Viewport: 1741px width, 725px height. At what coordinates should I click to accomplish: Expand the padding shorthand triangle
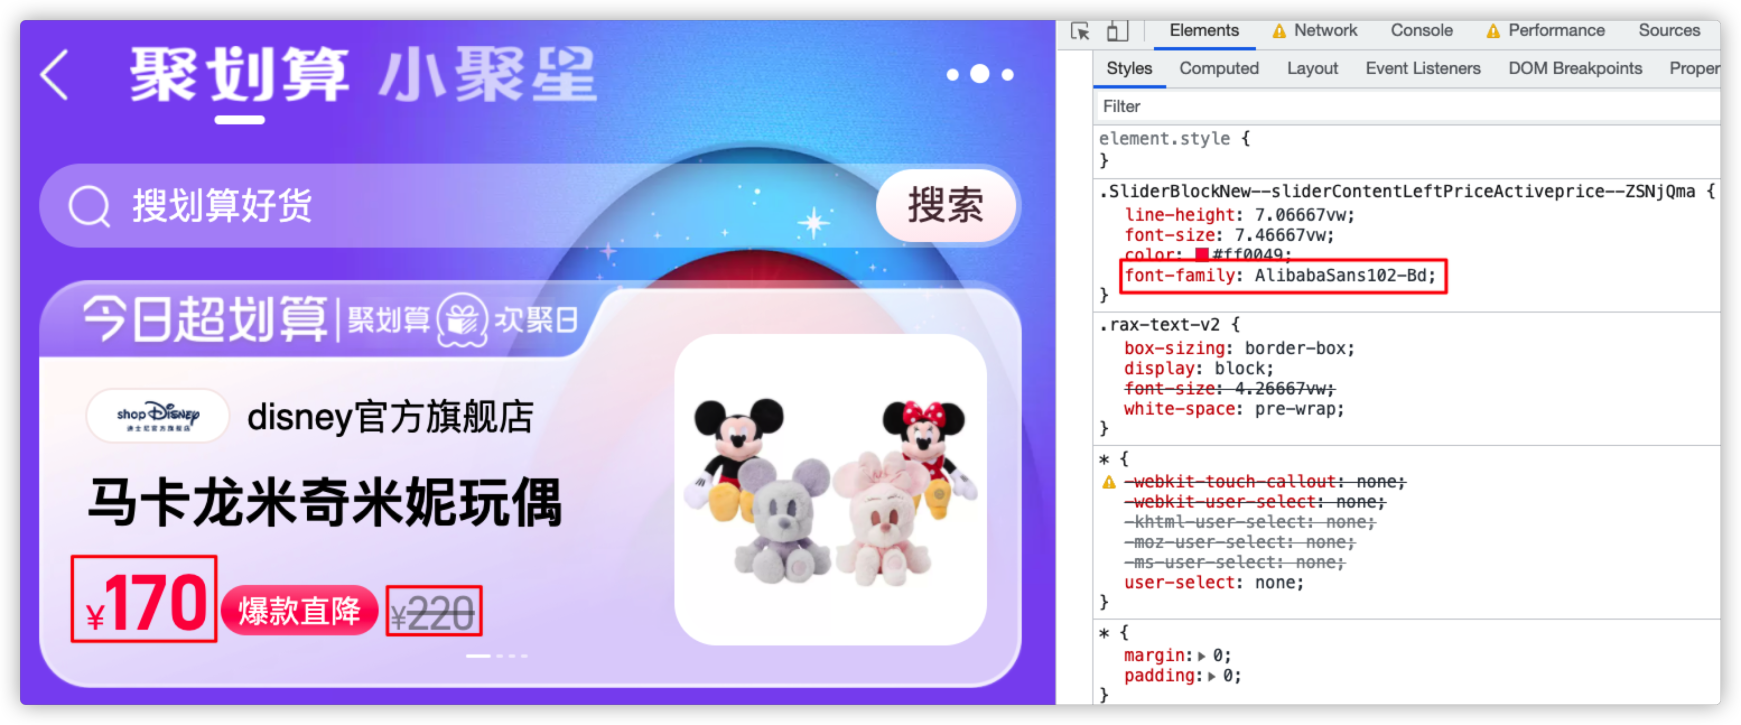coord(1212,676)
